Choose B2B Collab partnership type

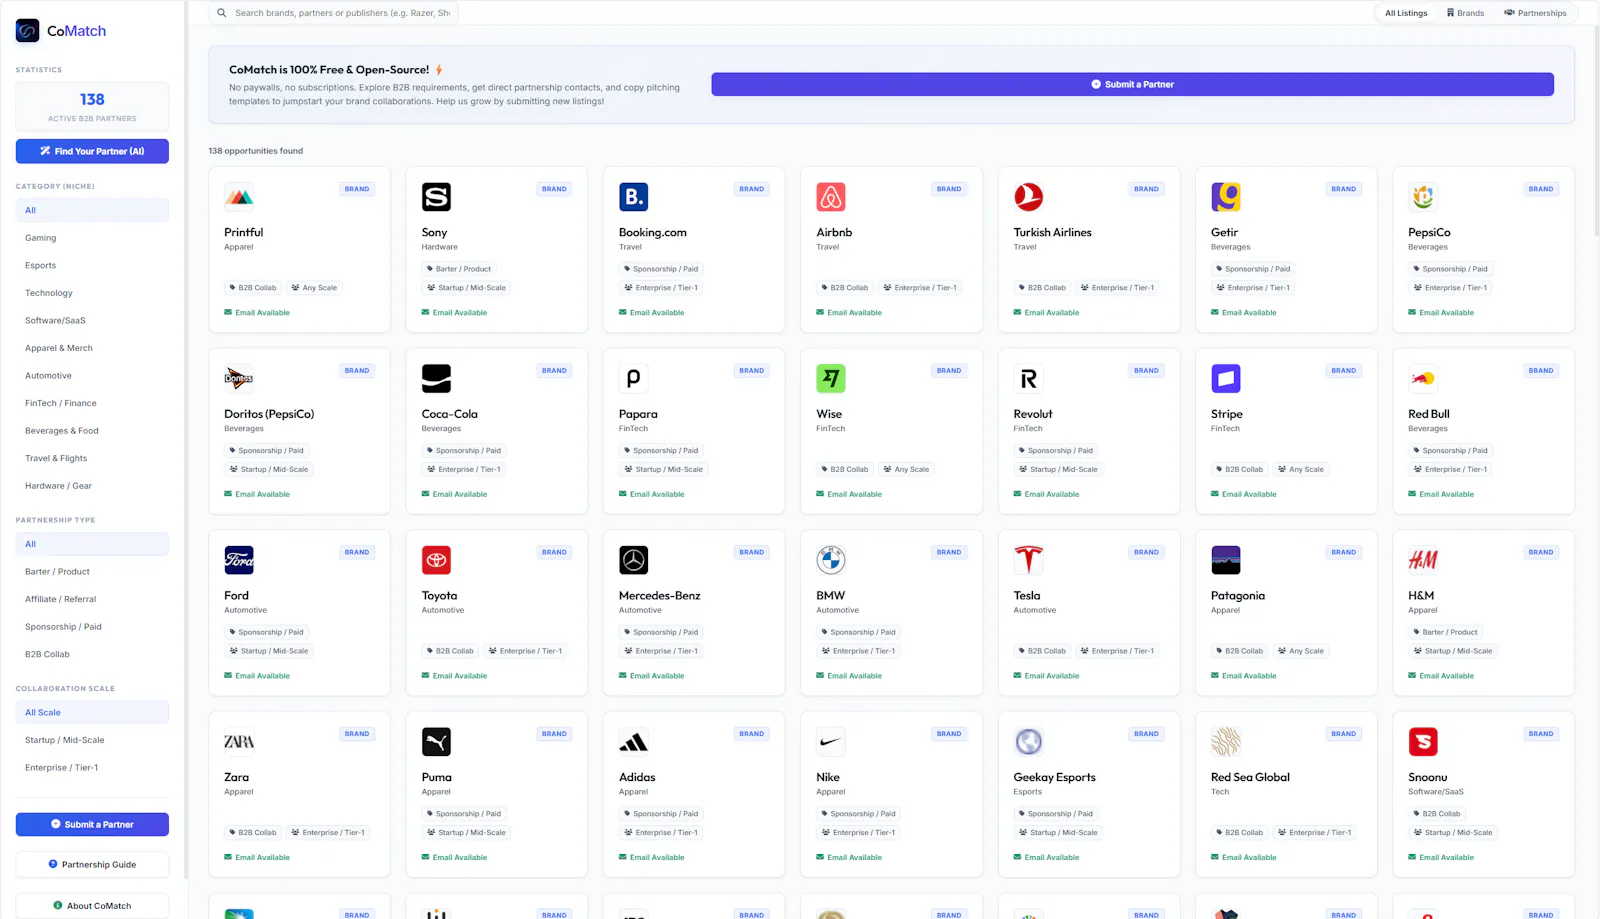(92, 654)
